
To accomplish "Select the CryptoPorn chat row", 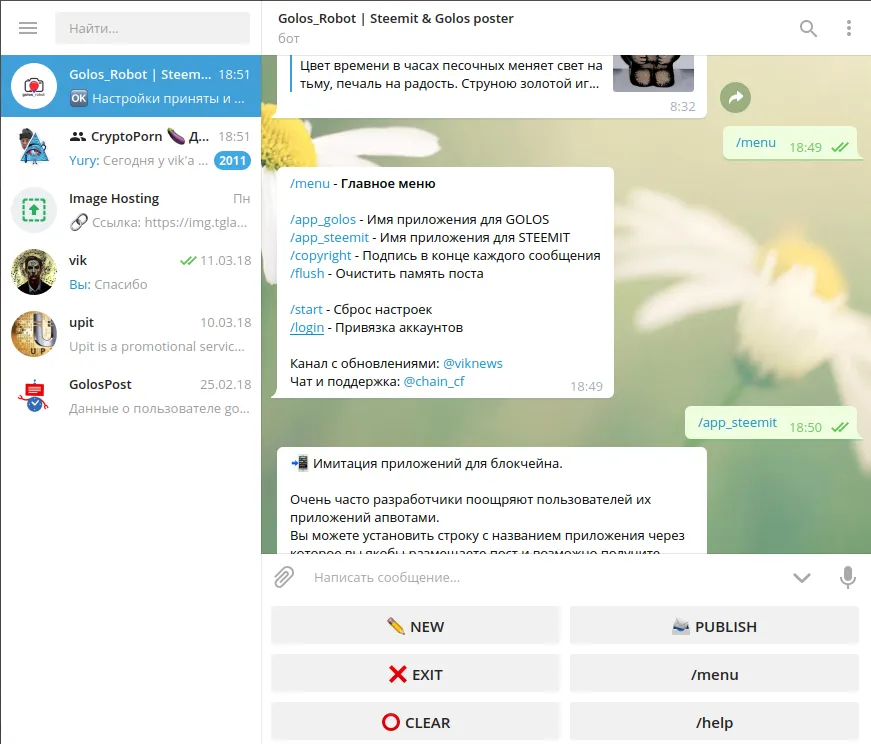I will [x=131, y=148].
